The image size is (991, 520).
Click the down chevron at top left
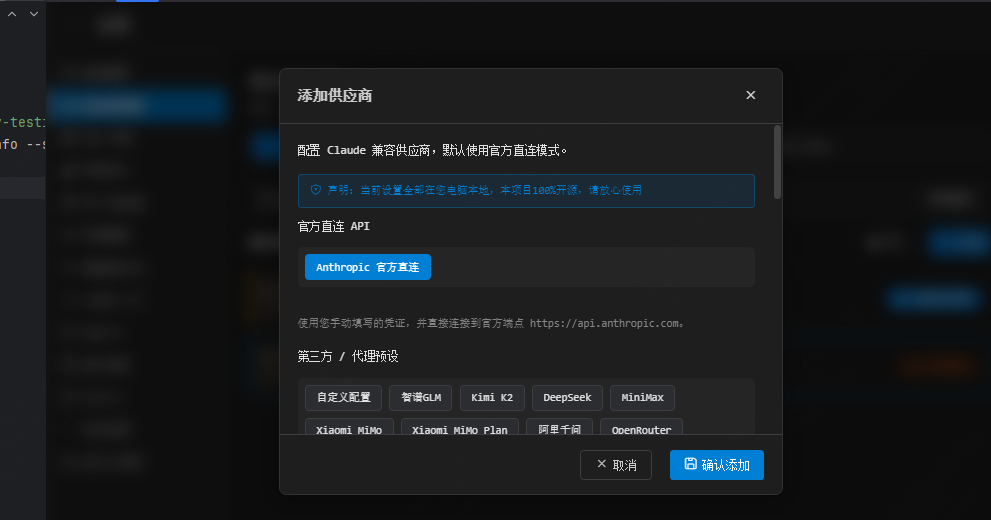(x=34, y=14)
